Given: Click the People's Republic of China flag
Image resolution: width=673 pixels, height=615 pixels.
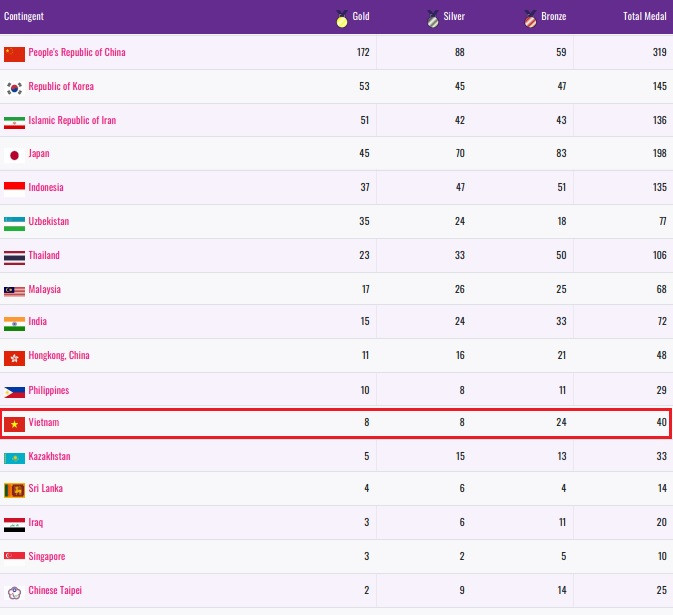Looking at the screenshot, I should click(x=14, y=53).
